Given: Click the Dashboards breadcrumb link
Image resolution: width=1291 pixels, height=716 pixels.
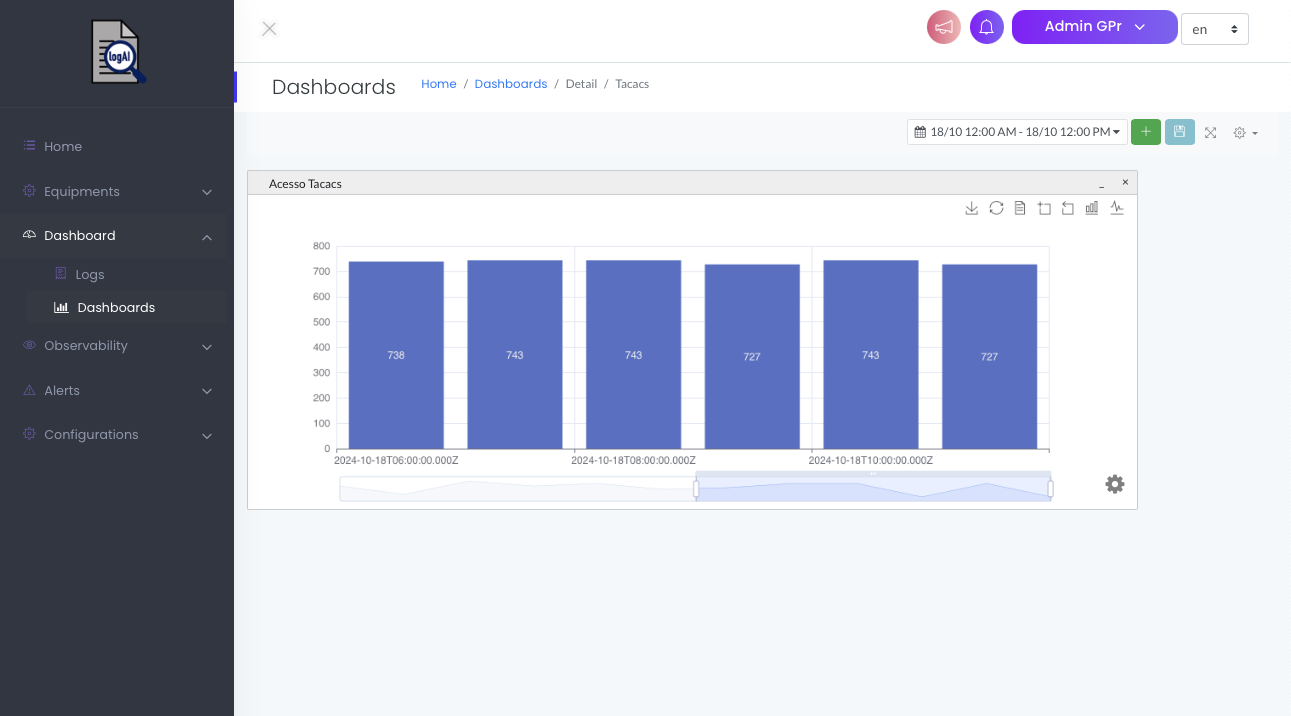Looking at the screenshot, I should (510, 84).
